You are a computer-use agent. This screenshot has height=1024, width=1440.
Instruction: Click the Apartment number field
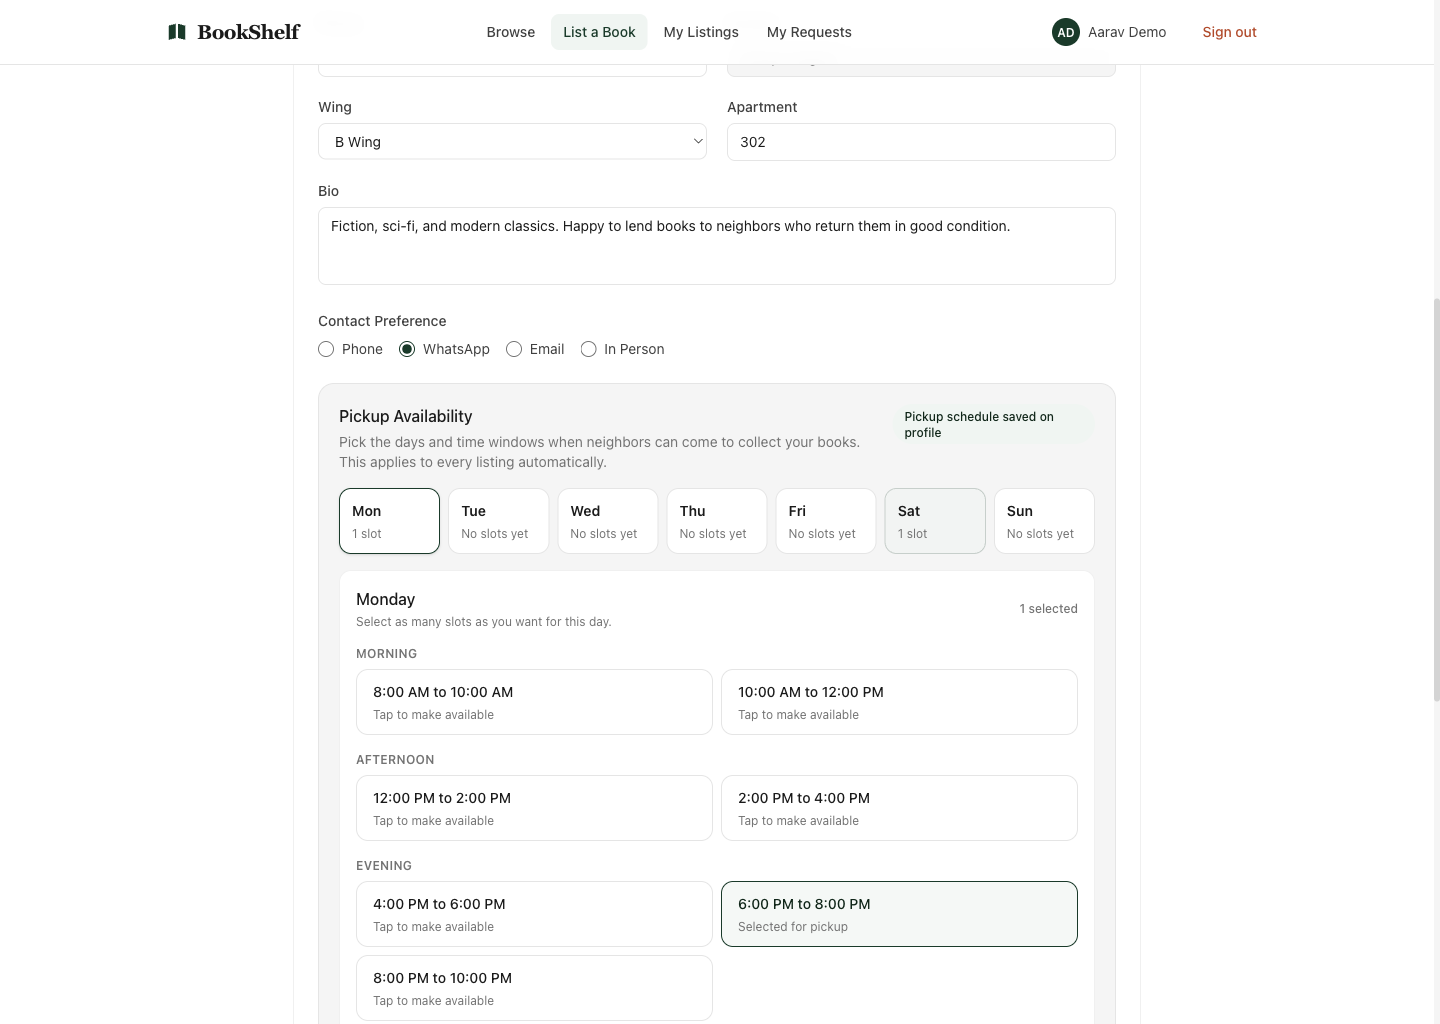pyautogui.click(x=920, y=142)
